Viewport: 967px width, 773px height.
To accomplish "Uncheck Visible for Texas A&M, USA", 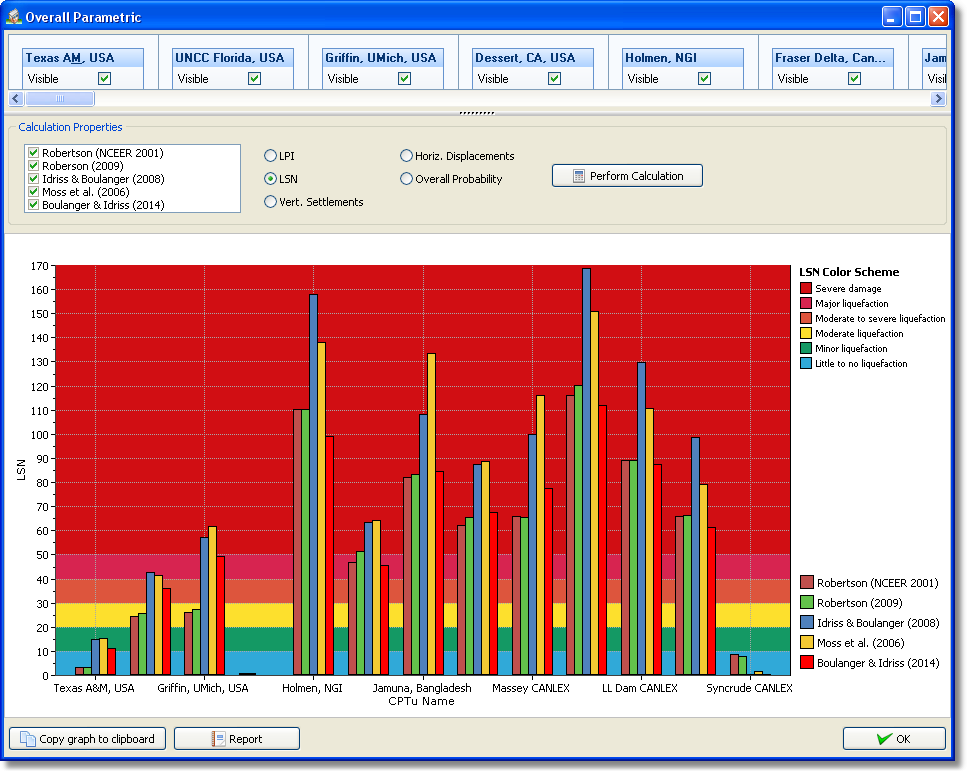I will click(x=105, y=79).
